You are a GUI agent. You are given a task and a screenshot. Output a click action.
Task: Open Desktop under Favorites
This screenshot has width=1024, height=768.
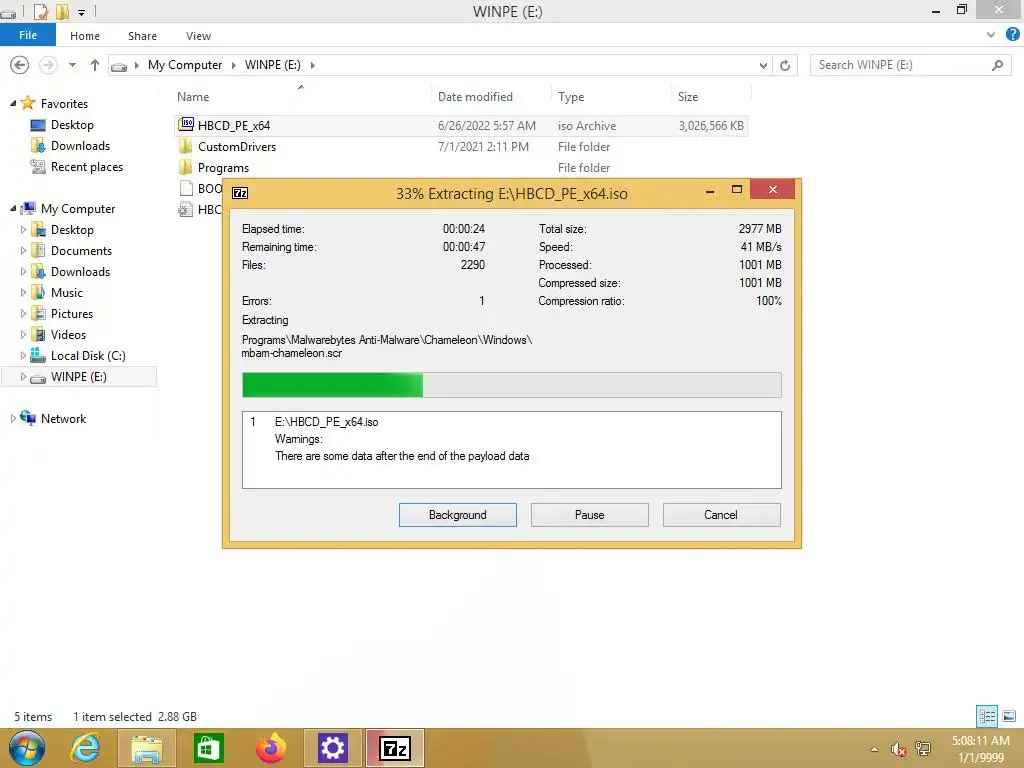pyautogui.click(x=72, y=125)
